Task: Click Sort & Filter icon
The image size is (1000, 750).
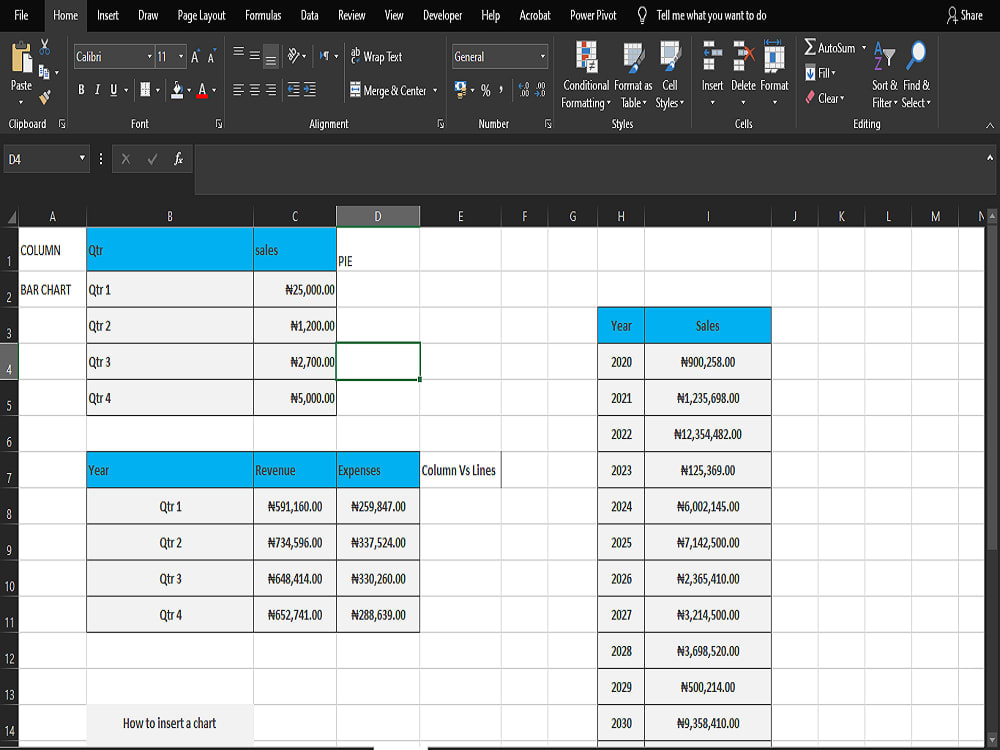Action: coord(885,56)
